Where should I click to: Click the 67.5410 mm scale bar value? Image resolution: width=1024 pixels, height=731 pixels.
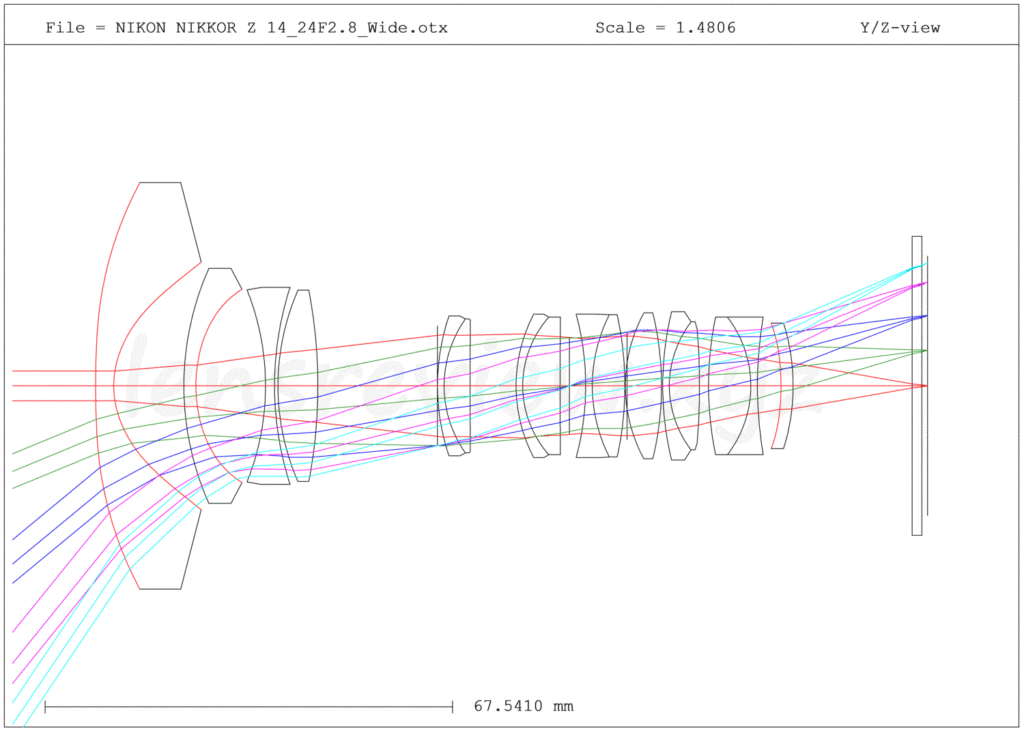click(523, 706)
